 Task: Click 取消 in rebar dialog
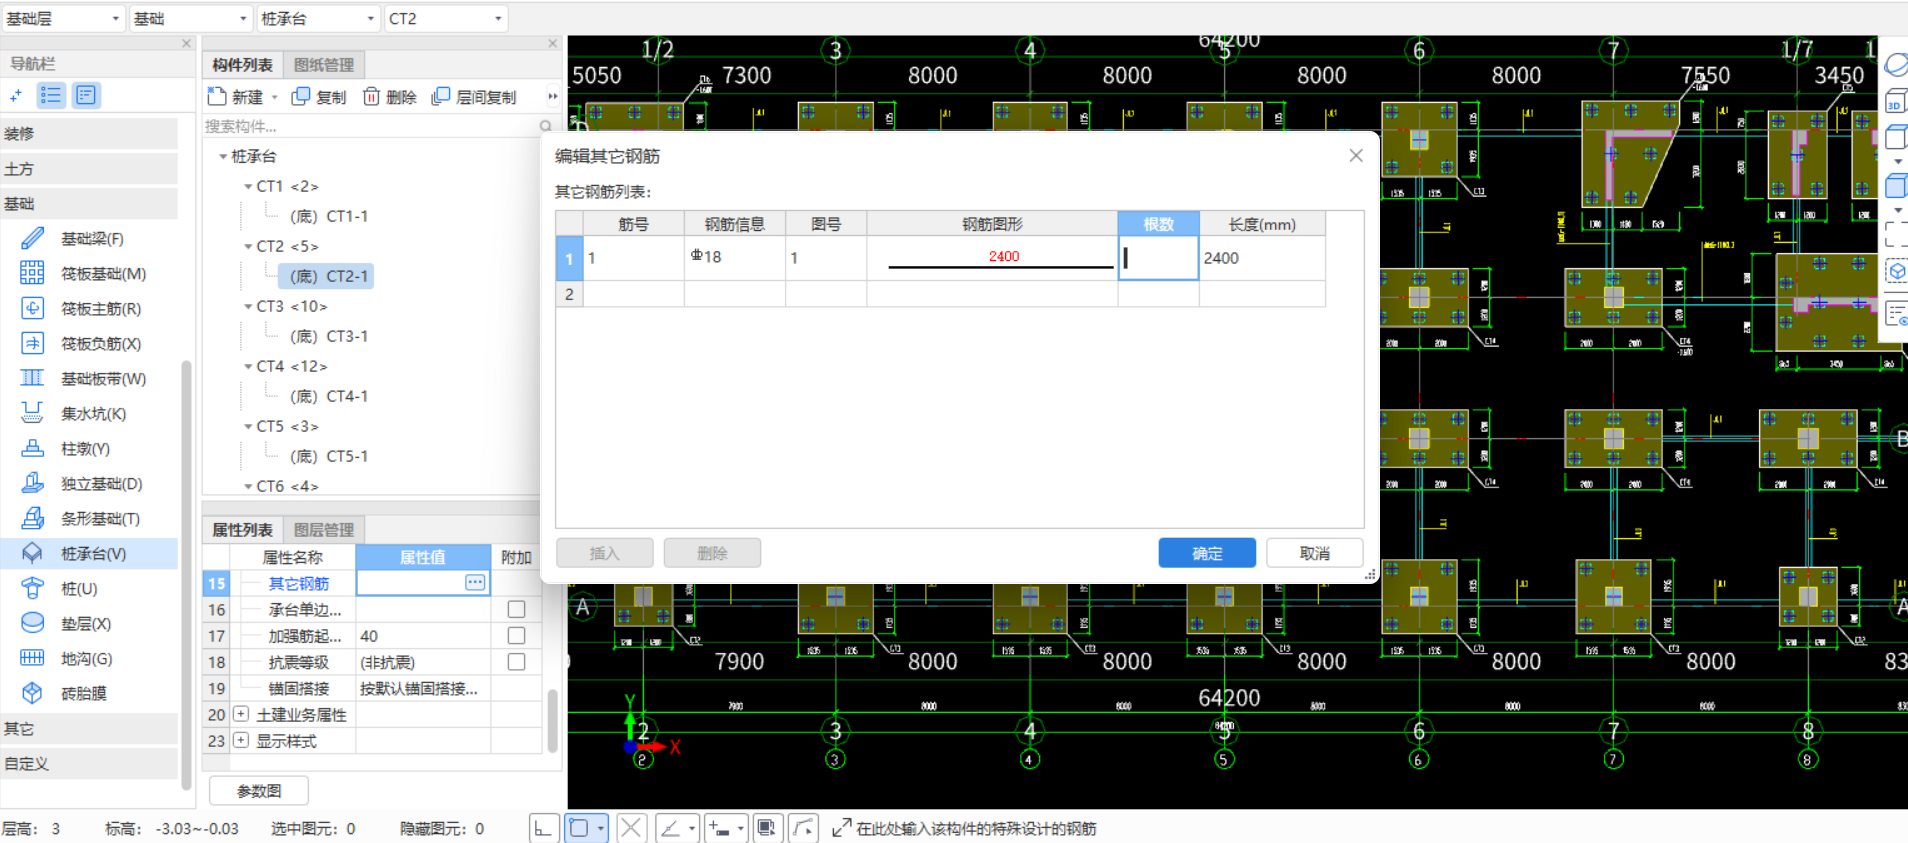[1315, 553]
